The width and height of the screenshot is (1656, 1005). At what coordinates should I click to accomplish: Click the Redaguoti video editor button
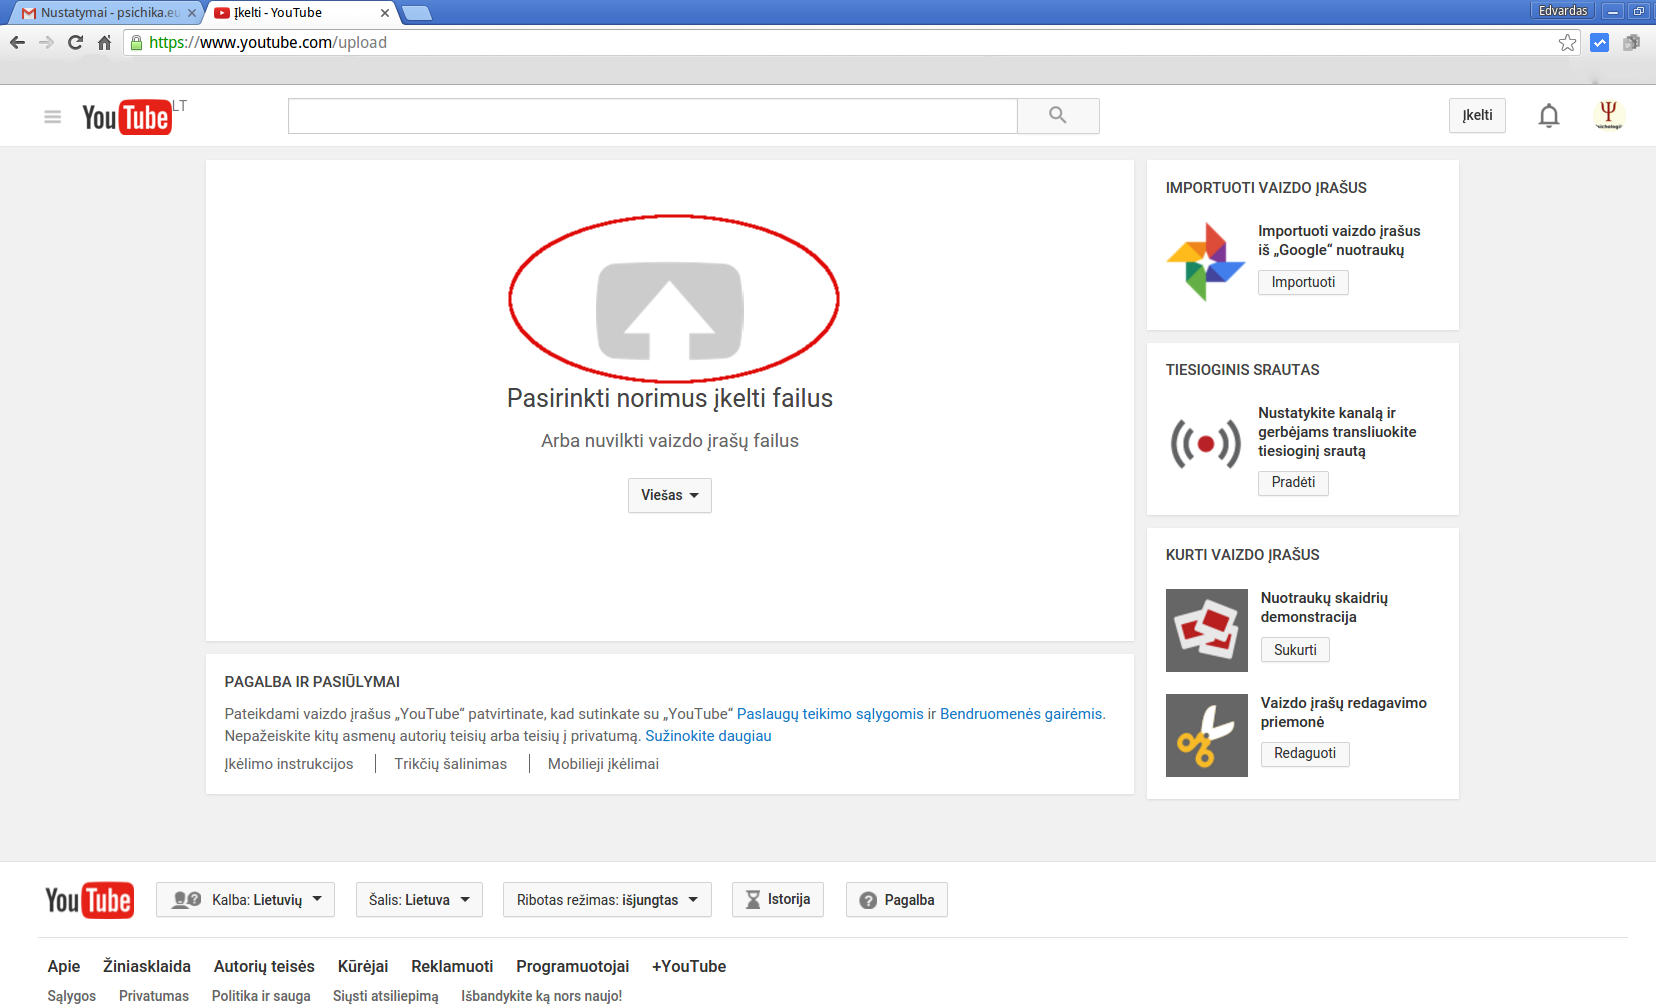[1305, 753]
